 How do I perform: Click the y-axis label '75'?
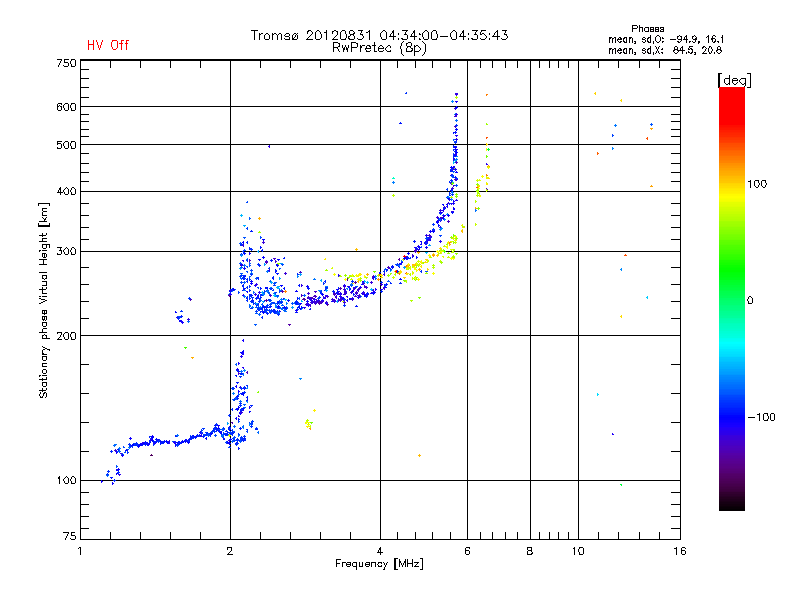70,536
